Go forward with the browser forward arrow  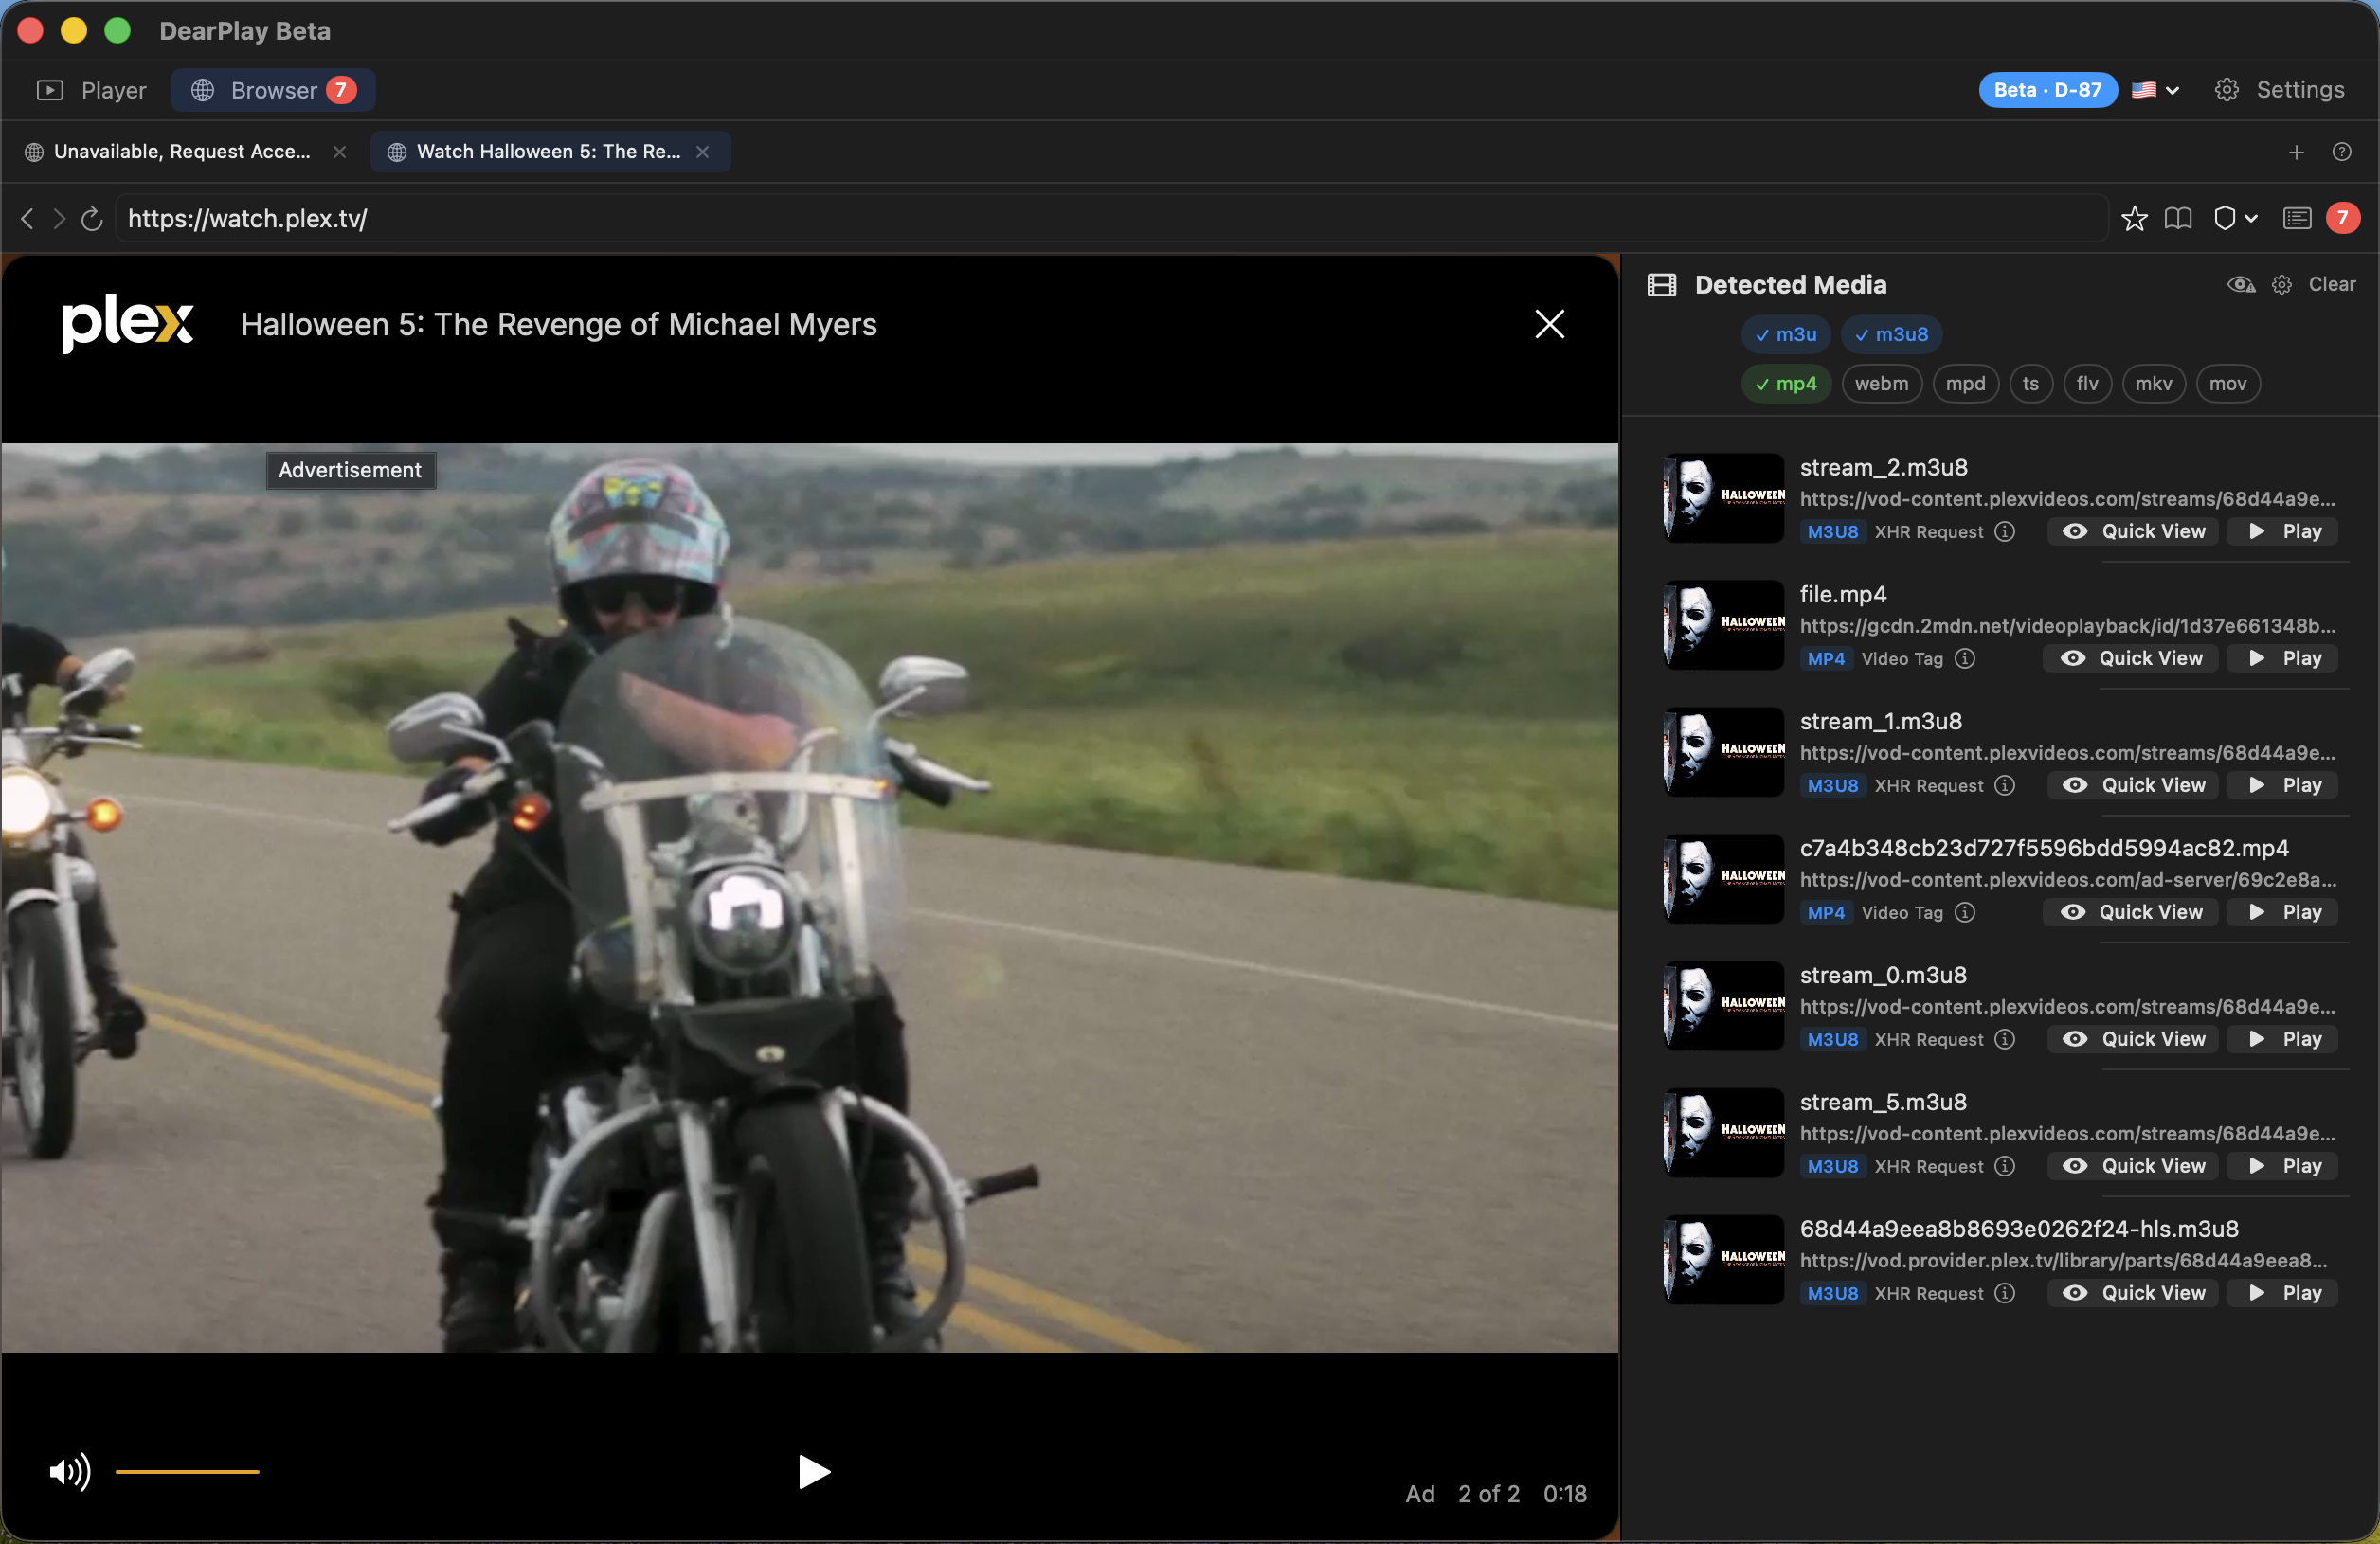59,218
